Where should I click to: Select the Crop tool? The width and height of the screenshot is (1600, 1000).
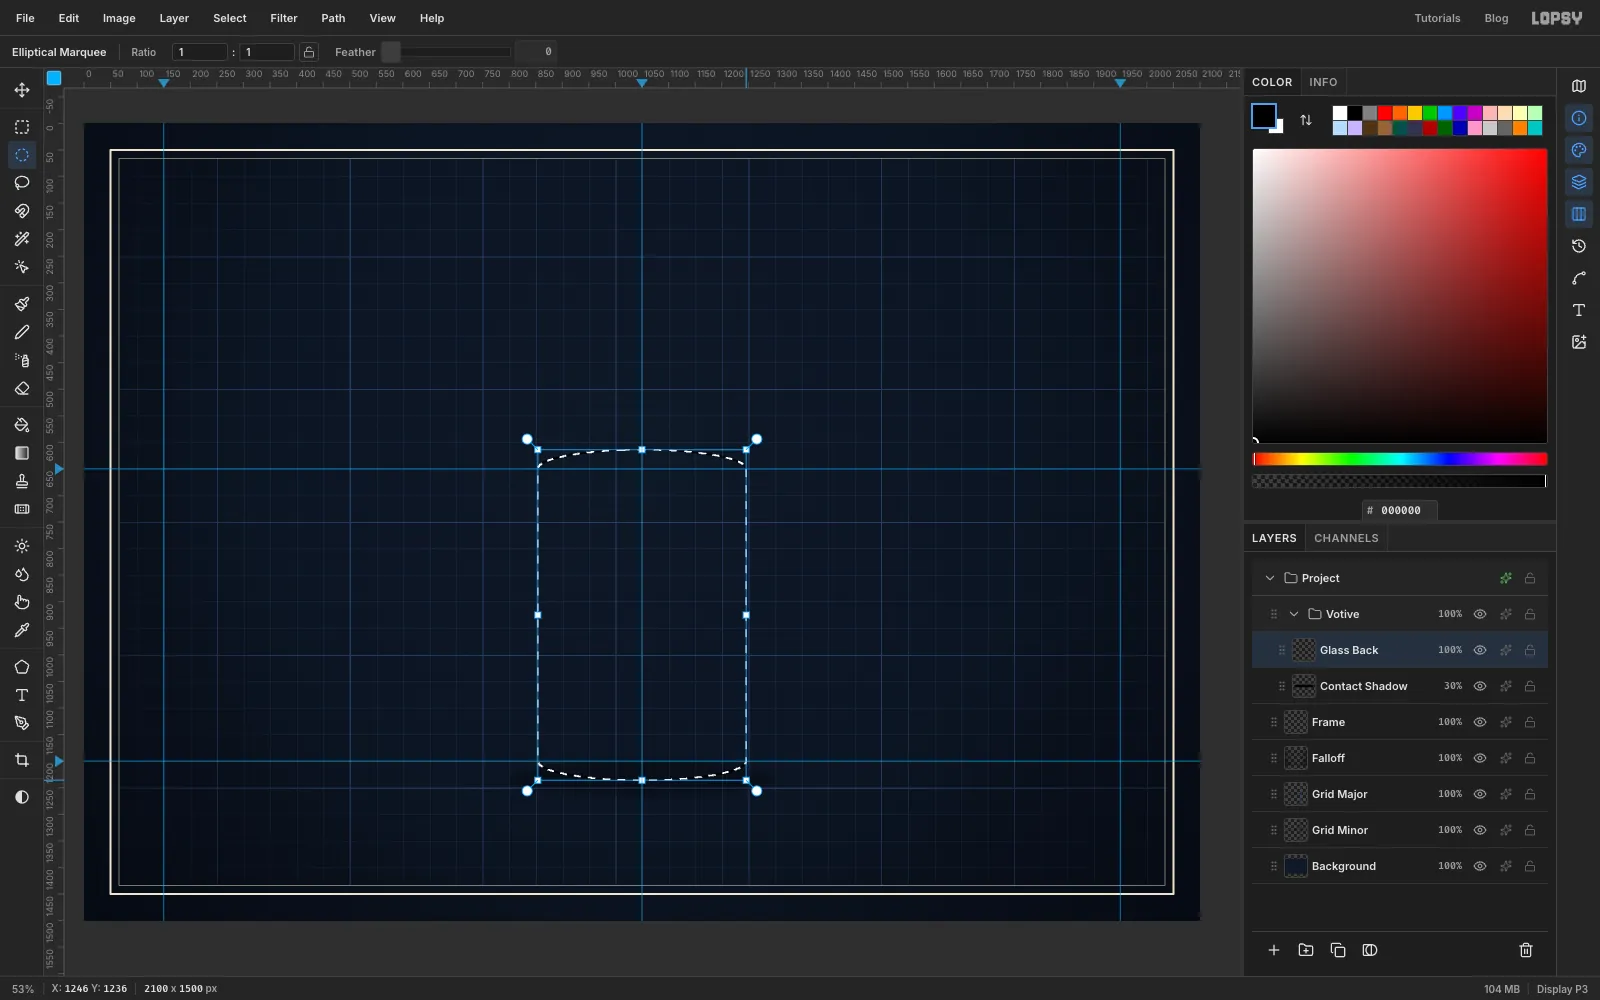pyautogui.click(x=22, y=760)
